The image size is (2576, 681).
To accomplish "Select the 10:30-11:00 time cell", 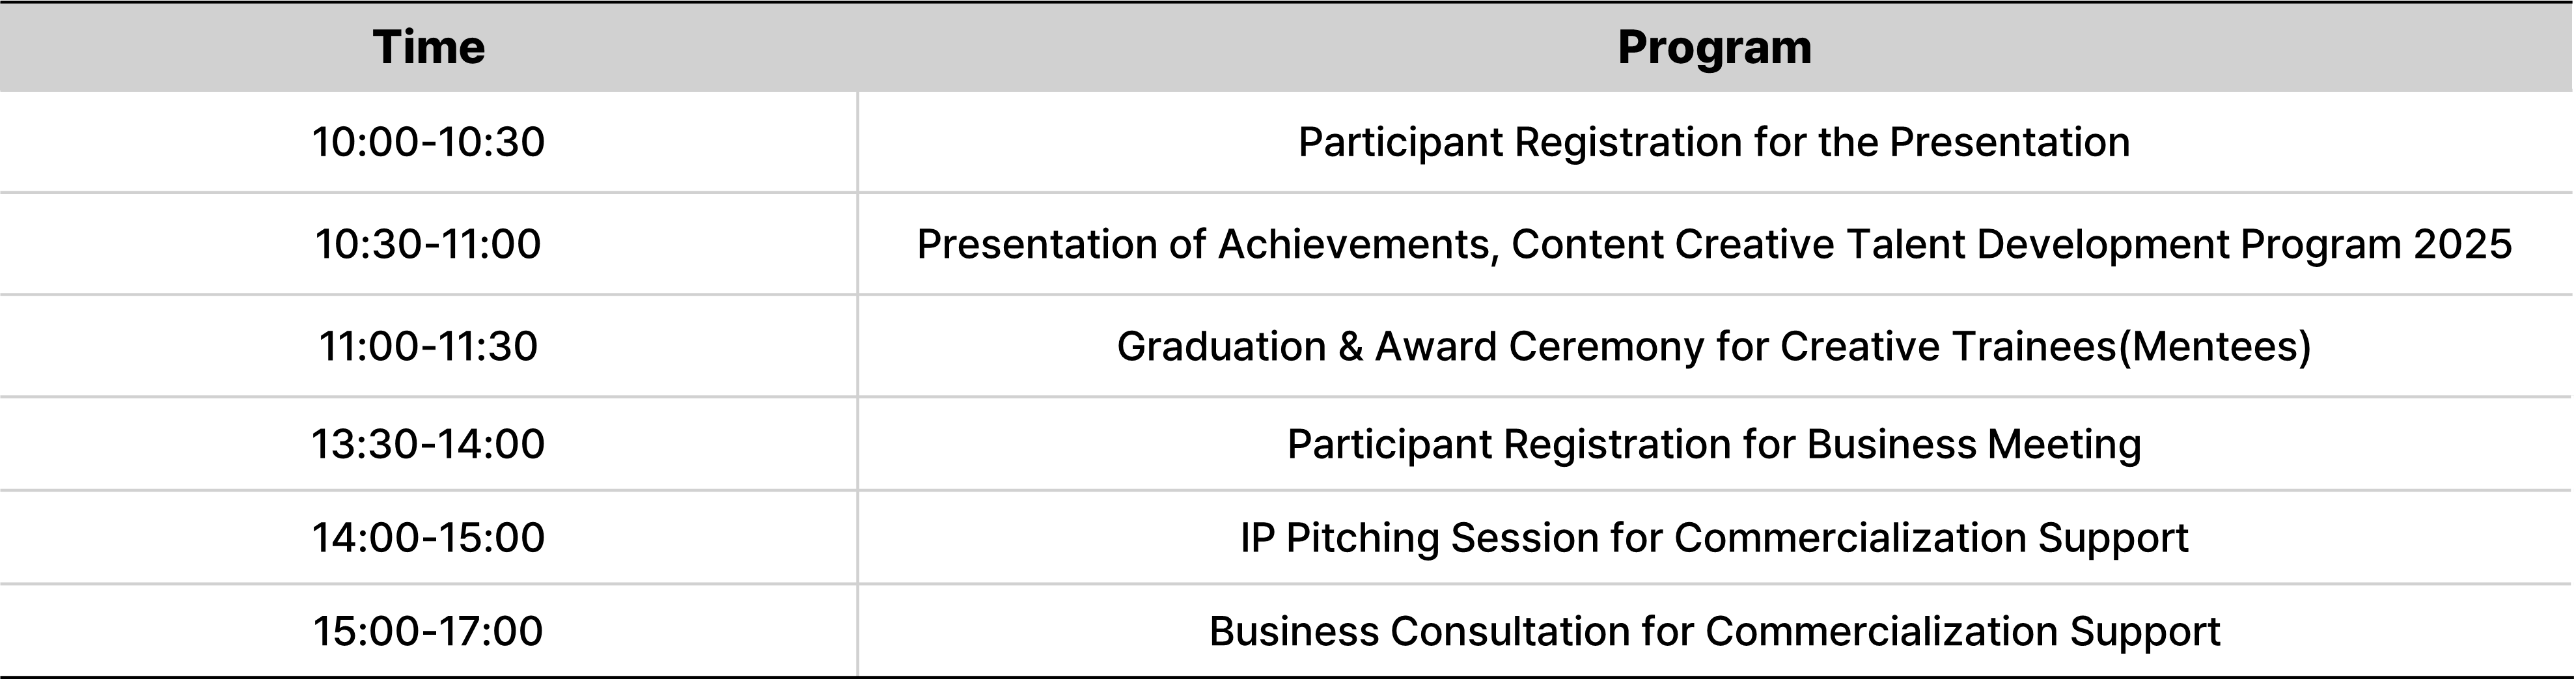I will 428,244.
